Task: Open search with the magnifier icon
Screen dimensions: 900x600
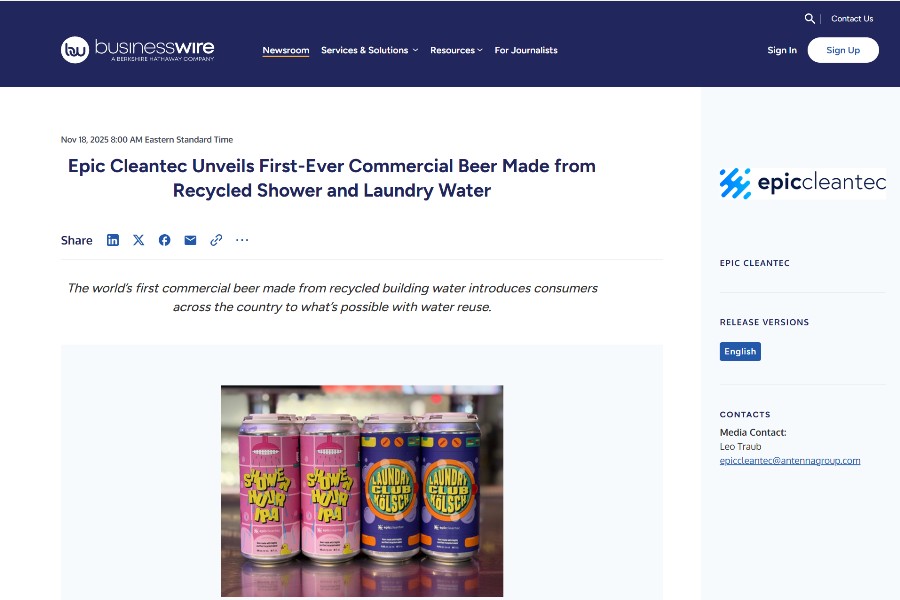Action: 809,18
